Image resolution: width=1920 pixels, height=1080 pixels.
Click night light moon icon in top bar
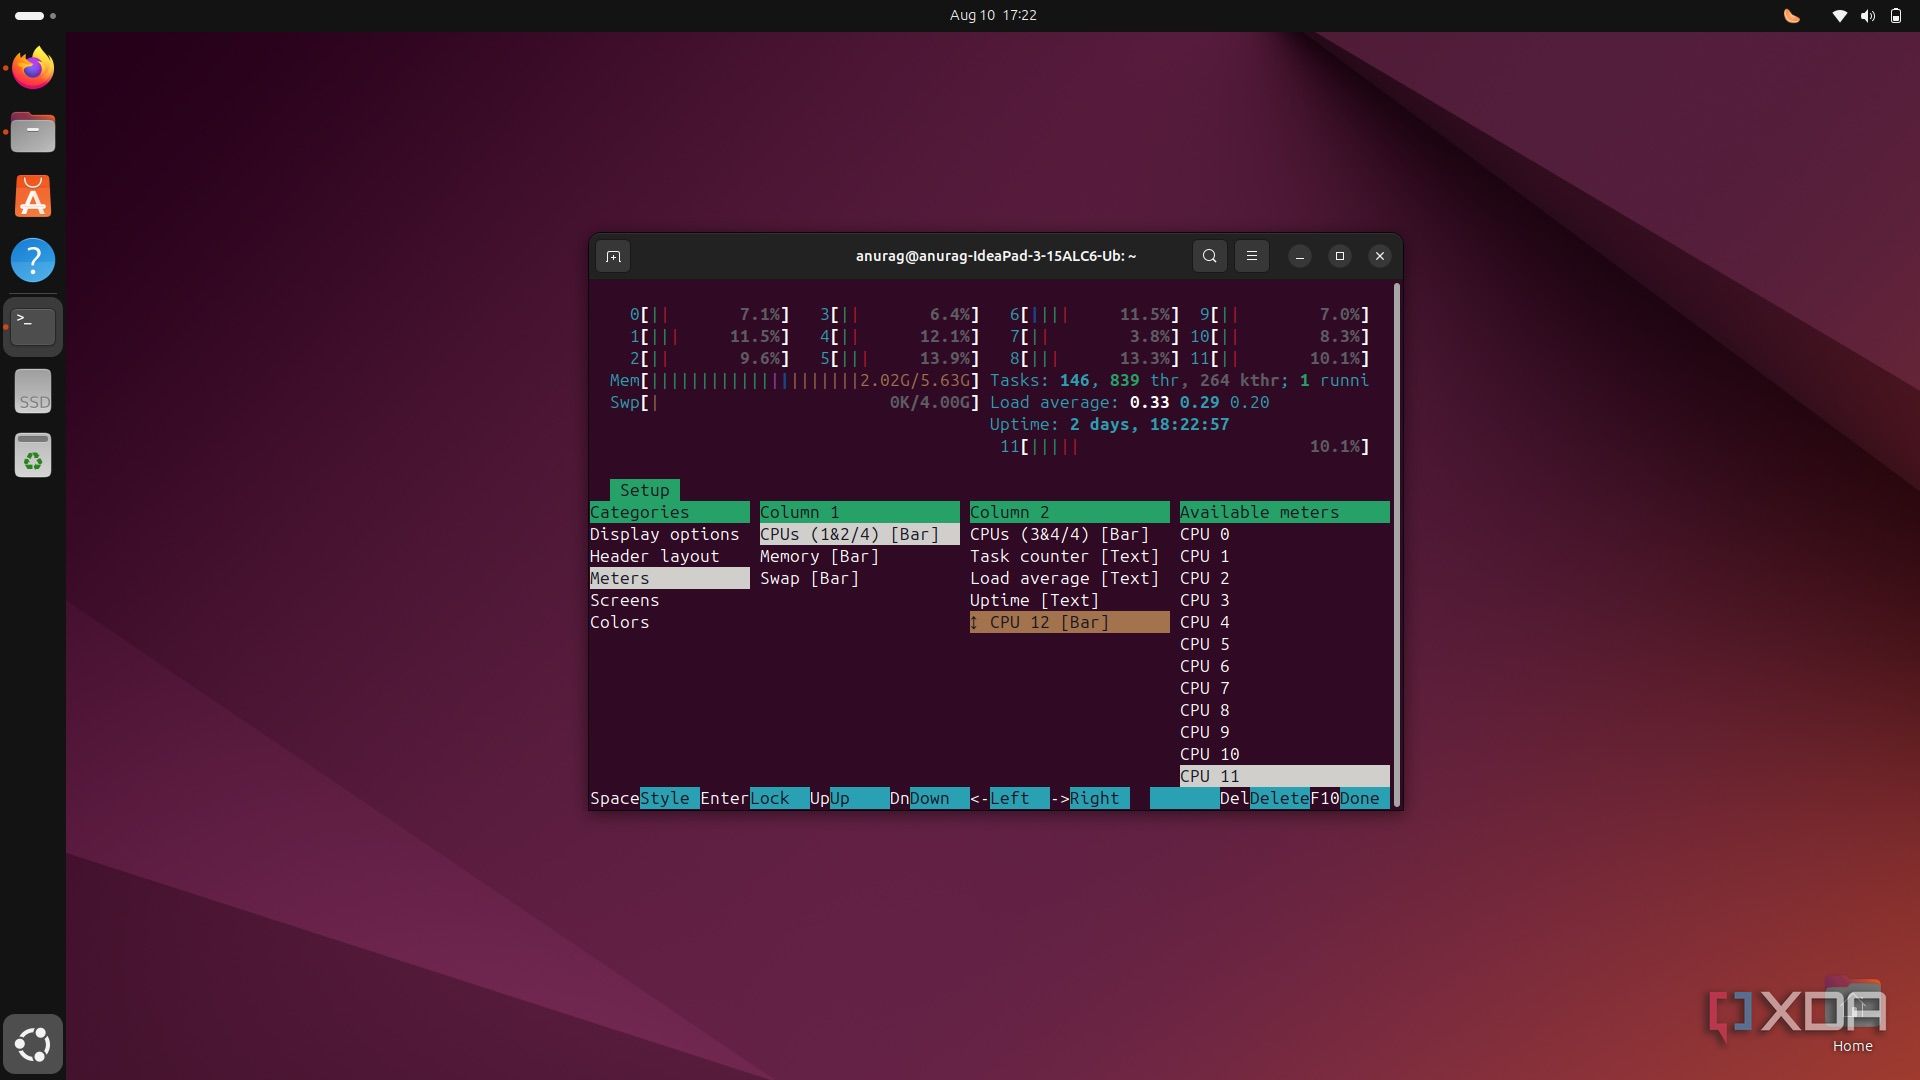tap(1792, 15)
